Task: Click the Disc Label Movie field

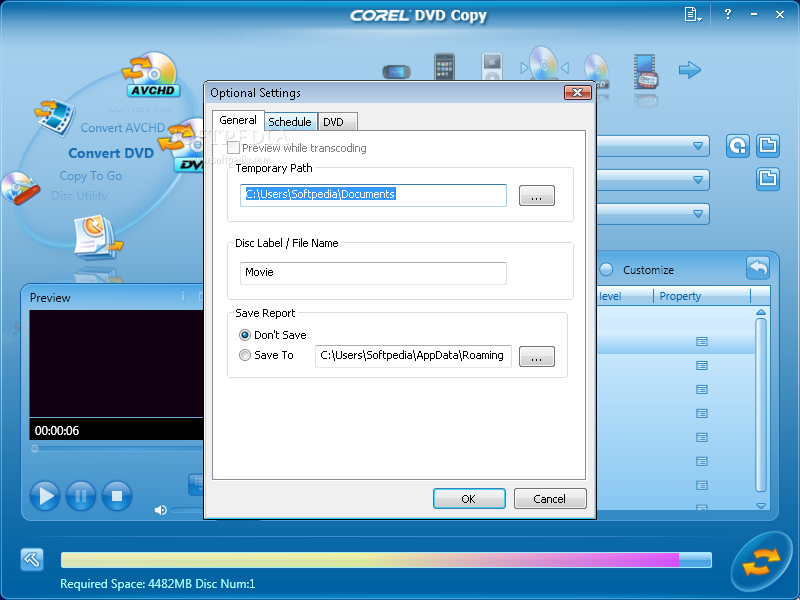Action: pos(373,273)
